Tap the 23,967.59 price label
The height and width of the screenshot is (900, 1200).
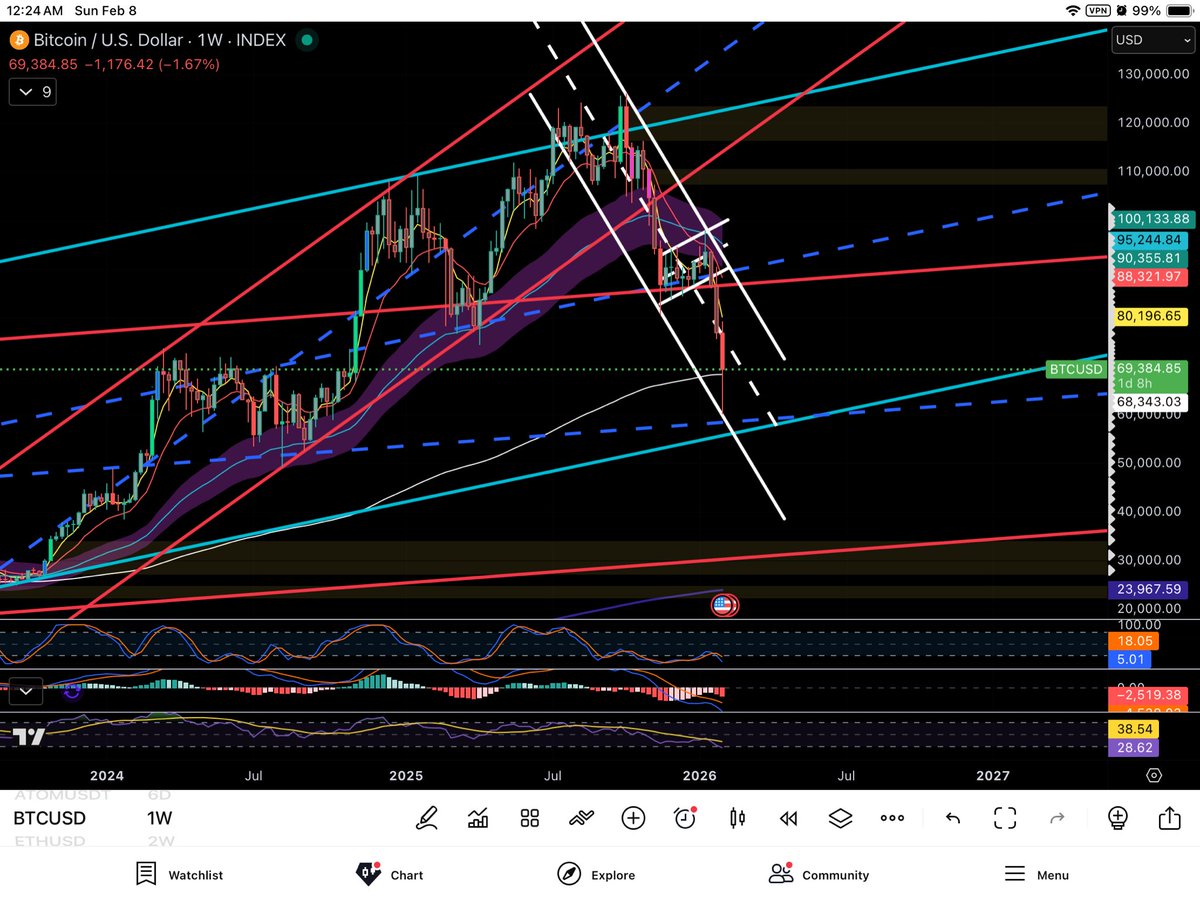1149,590
